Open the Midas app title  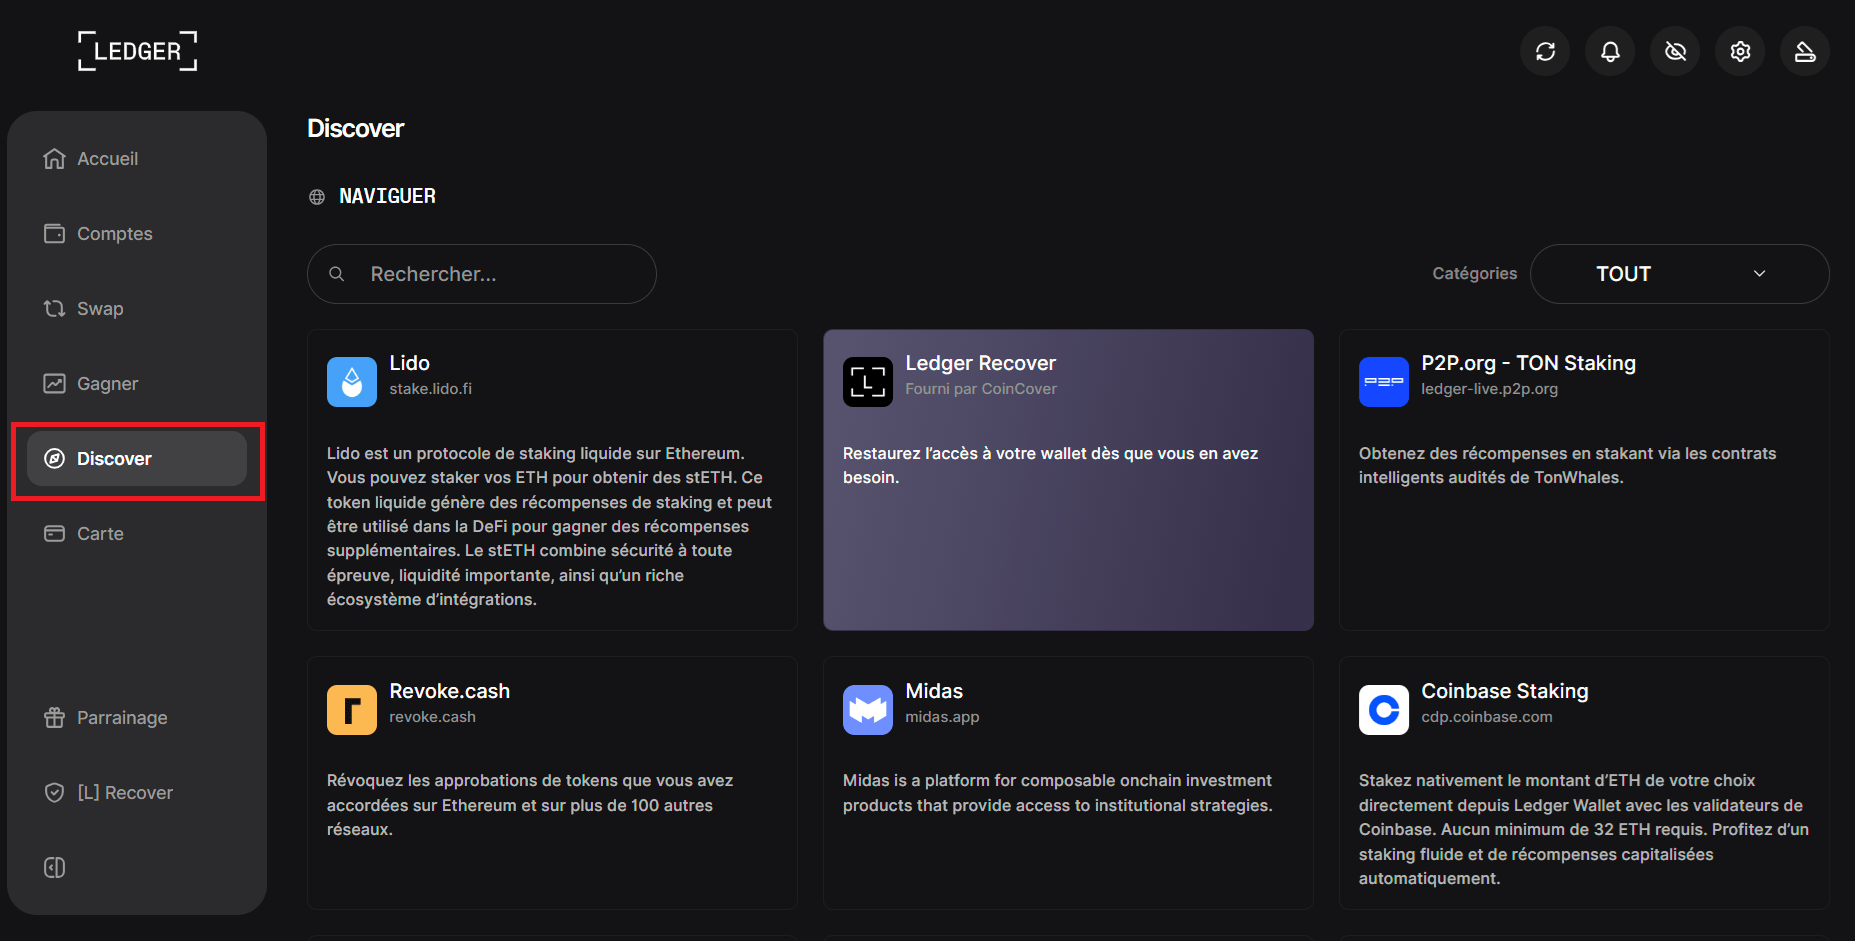934,691
